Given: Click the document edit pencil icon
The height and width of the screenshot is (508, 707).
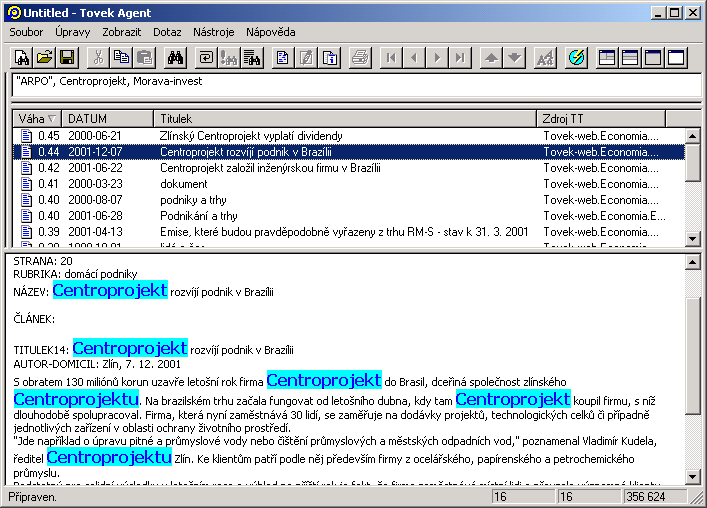Looking at the screenshot, I should 306,58.
